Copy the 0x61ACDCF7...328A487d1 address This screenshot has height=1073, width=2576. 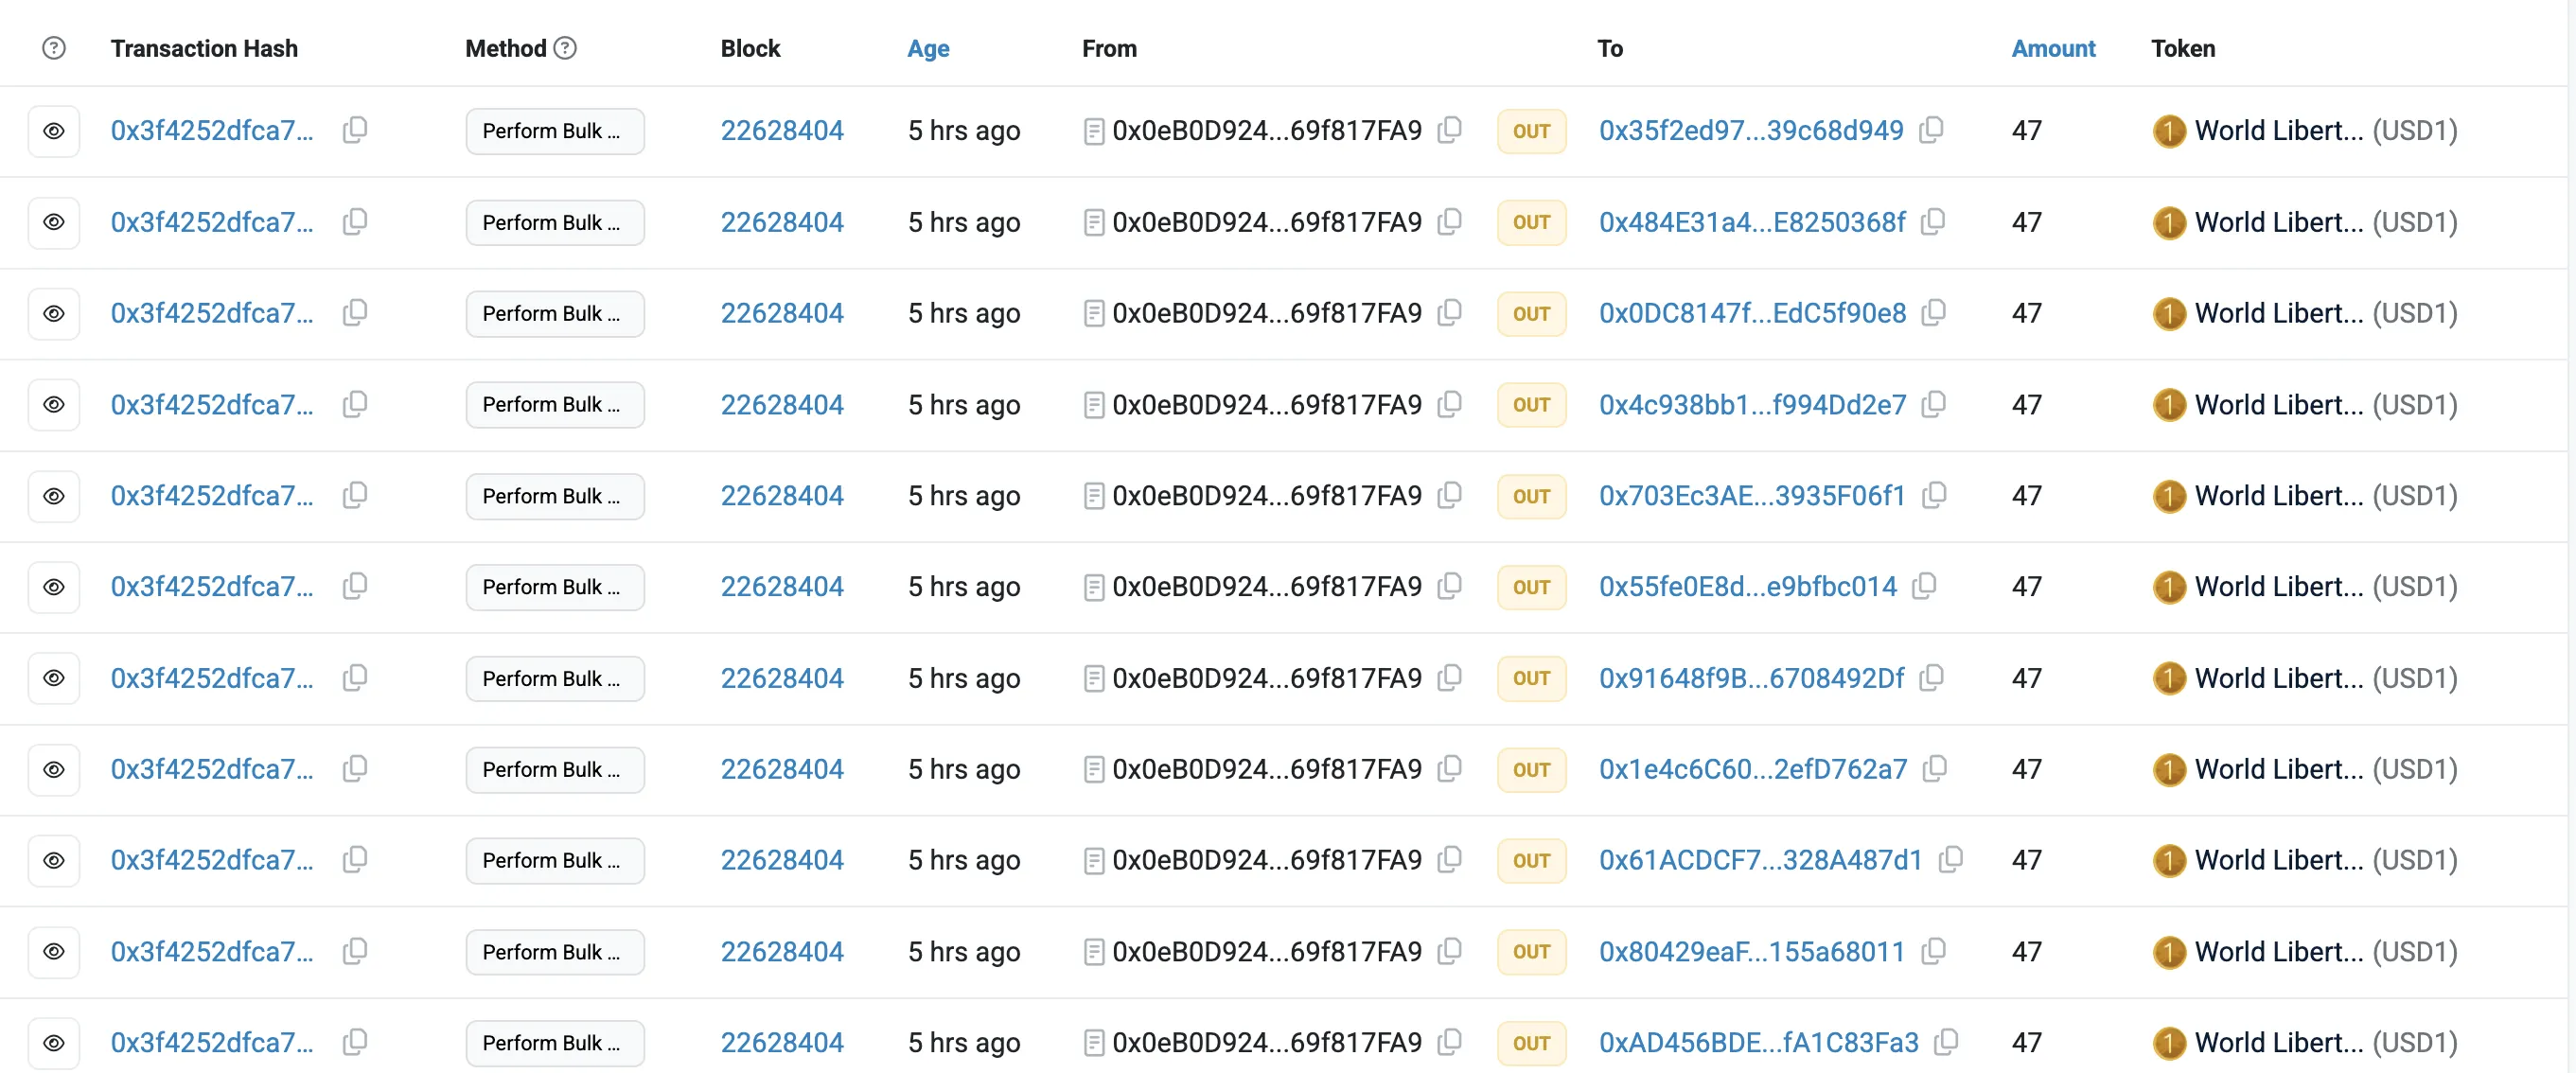1950,859
